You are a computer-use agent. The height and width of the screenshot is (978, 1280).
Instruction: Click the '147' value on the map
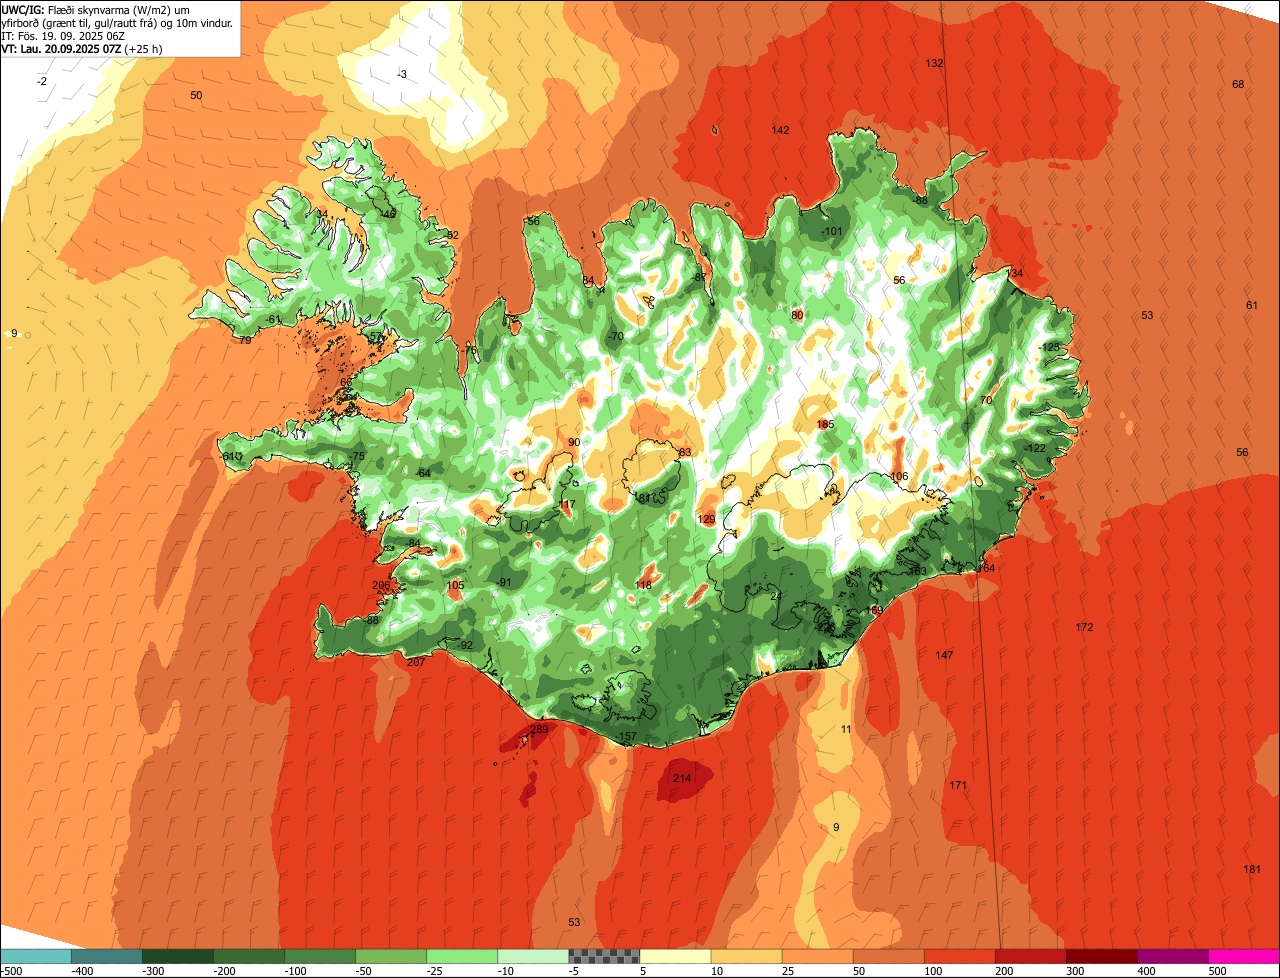pos(944,655)
